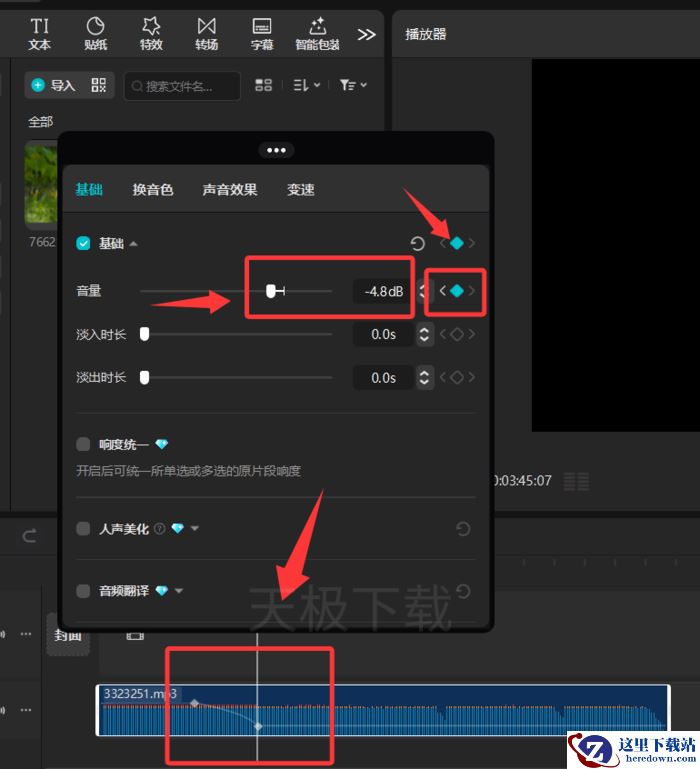Switch to the 变速 tab
The image size is (700, 769).
pos(301,189)
